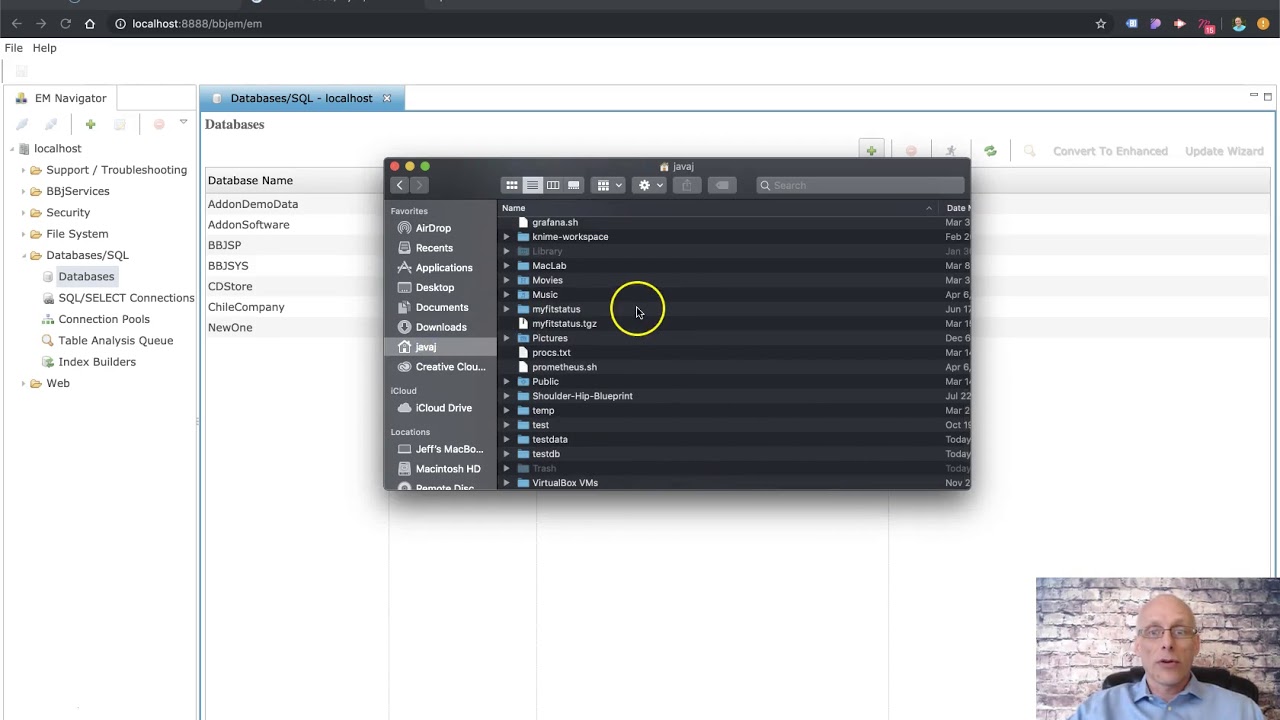This screenshot has height=720, width=1280.
Task: Open Creative Cloud folder in sidebar
Action: click(x=450, y=367)
